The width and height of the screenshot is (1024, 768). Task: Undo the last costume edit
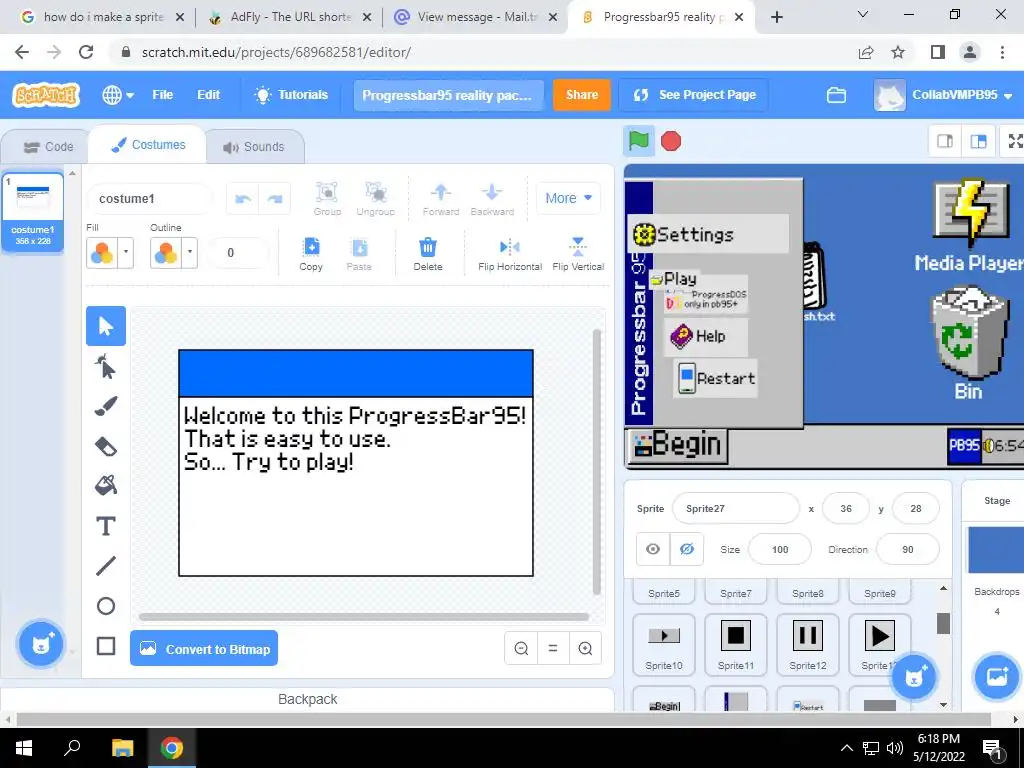[243, 199]
